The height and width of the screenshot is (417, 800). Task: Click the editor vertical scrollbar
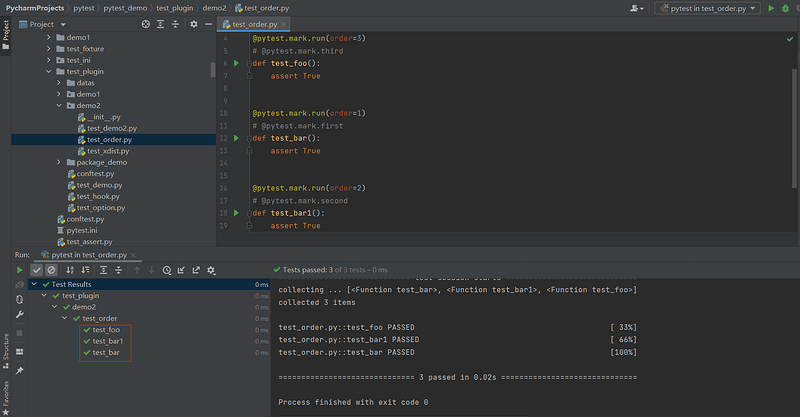coord(794,128)
